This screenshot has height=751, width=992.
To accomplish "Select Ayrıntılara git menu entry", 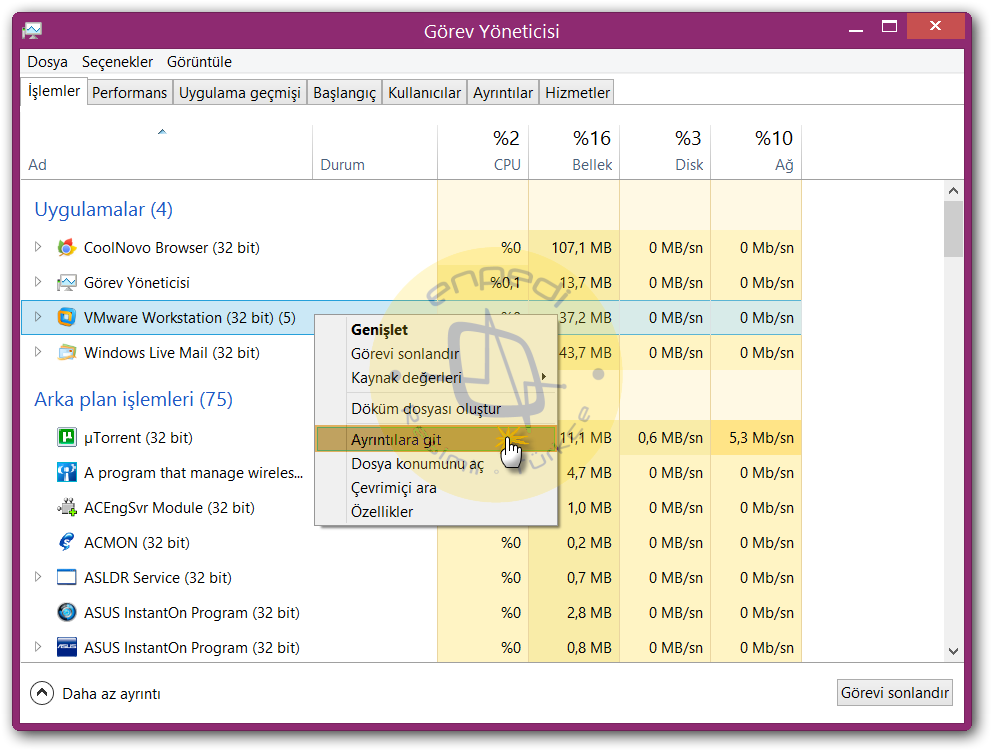I will (x=436, y=439).
